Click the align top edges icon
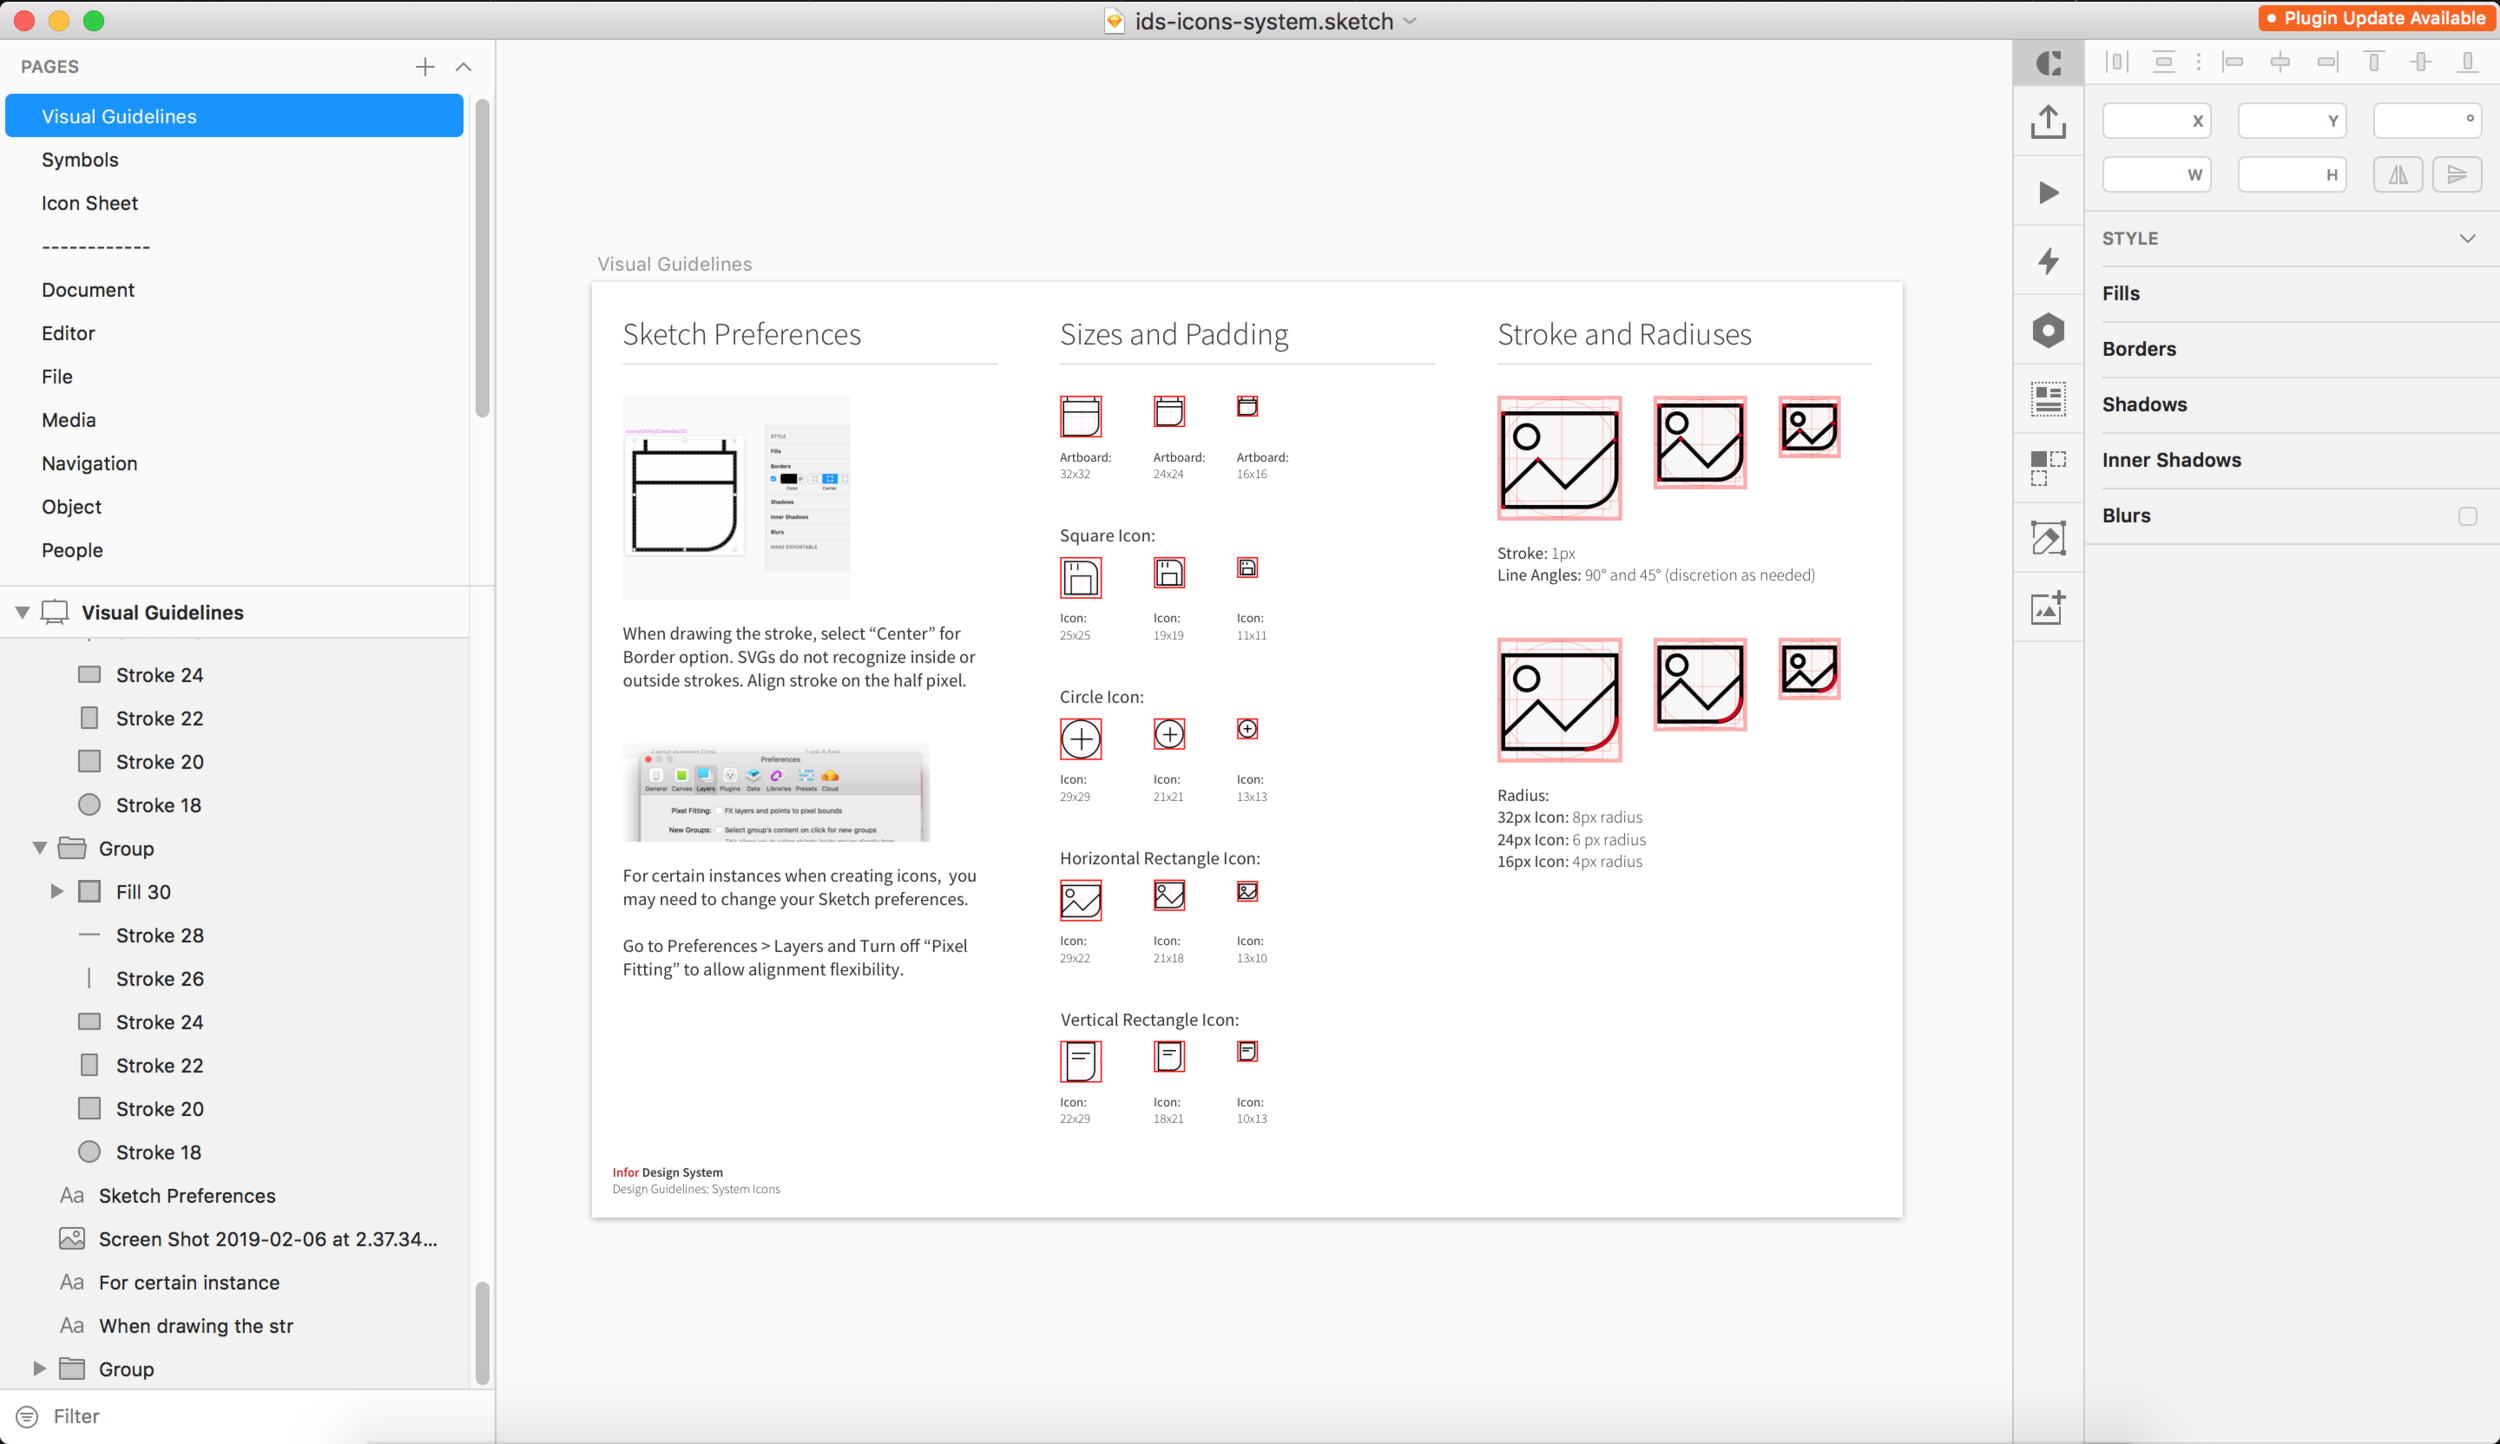The width and height of the screenshot is (2500, 1444). pos(2373,62)
